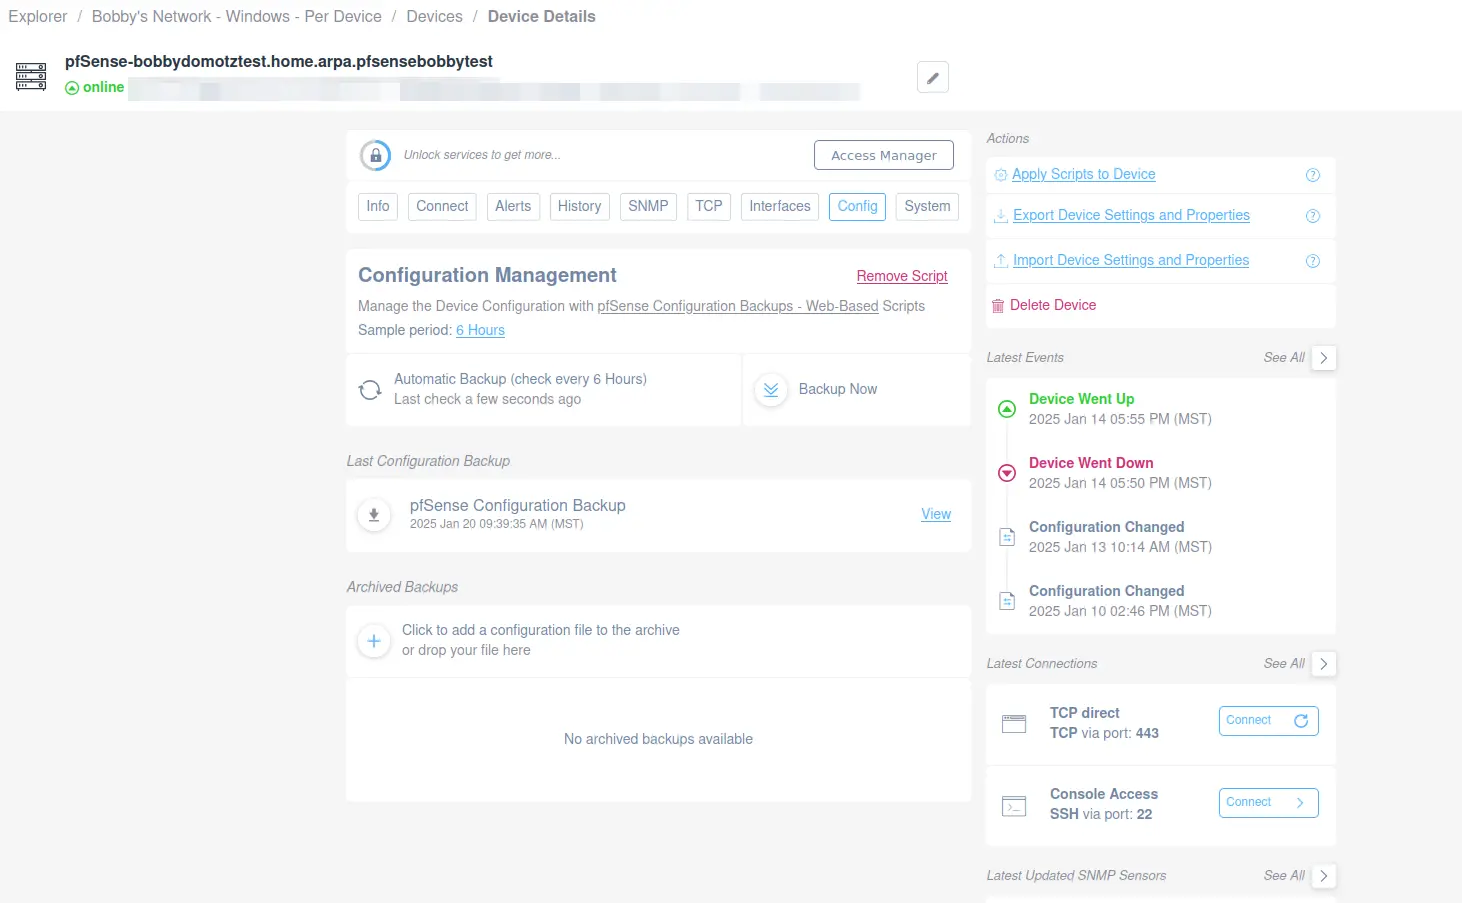Image resolution: width=1462 pixels, height=903 pixels.
Task: Click the Automatic Backup status text
Action: point(520,389)
